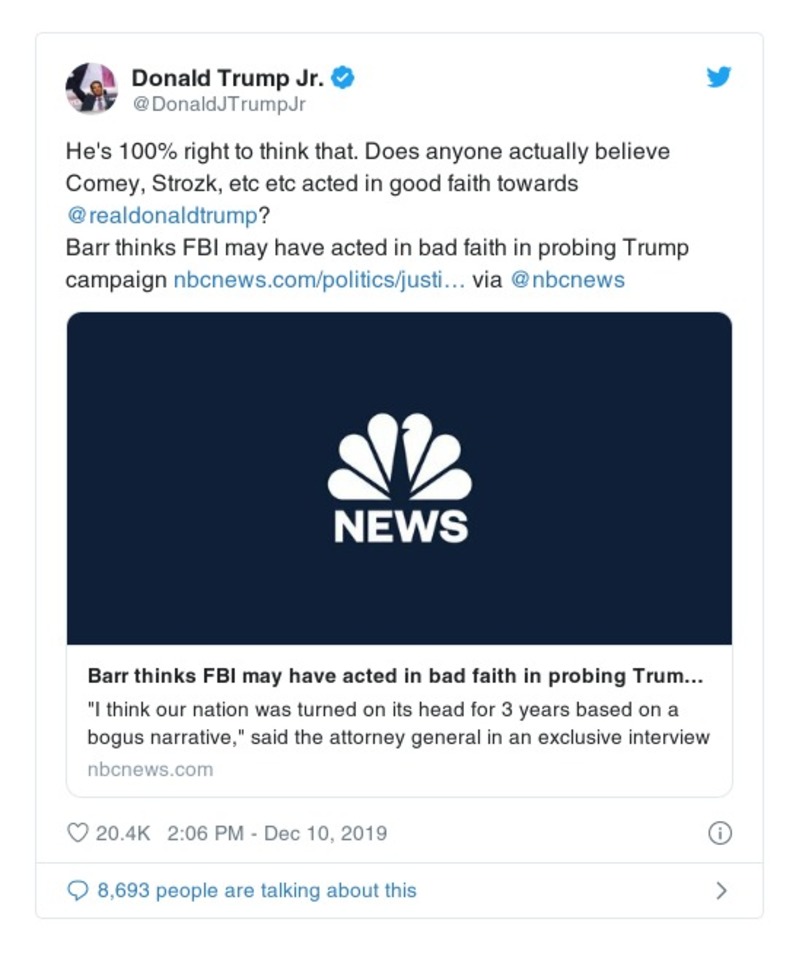Click the @DonaldJTrumpJr handle
This screenshot has width=799, height=957.
click(218, 104)
